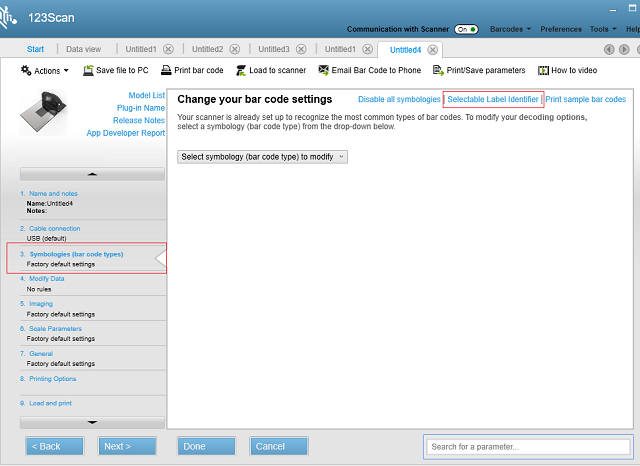Open the Tools menu

point(602,29)
